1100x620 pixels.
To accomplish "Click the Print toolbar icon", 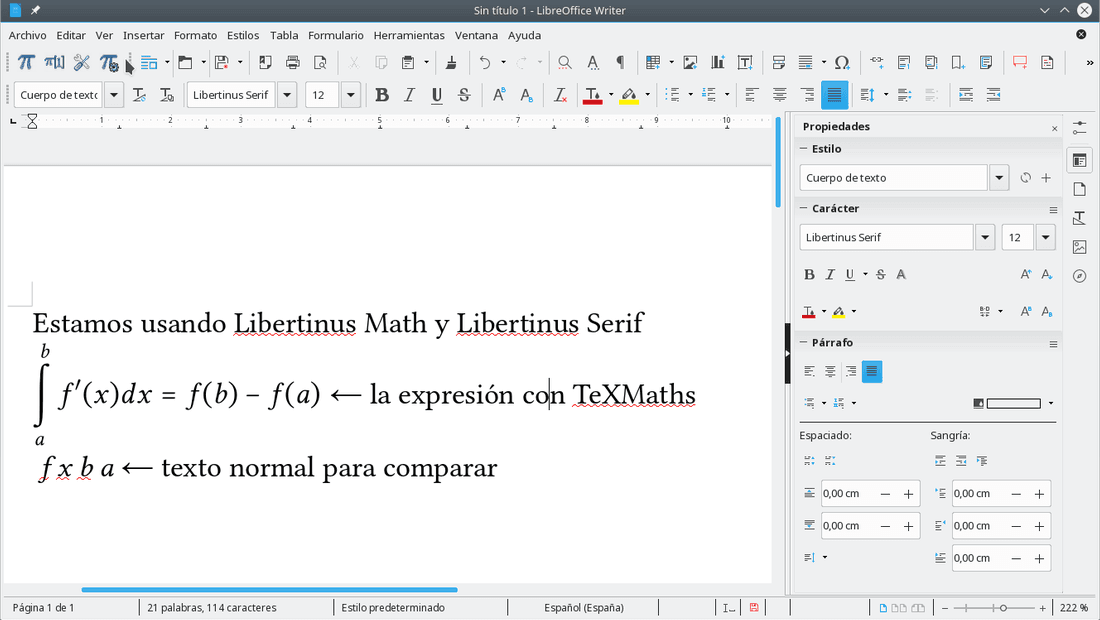I will (x=293, y=62).
